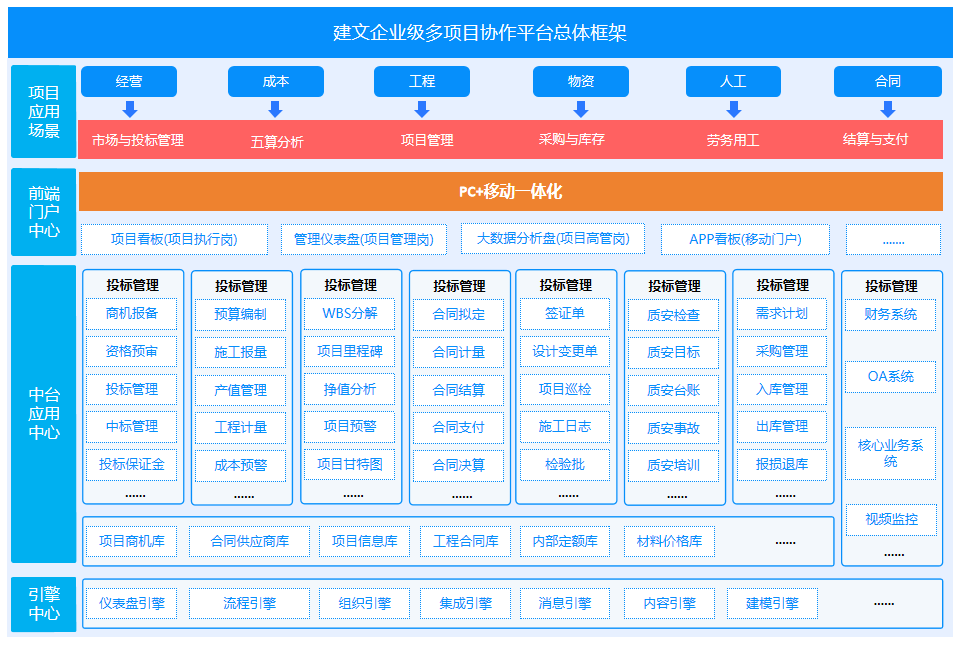Click the down arrow under 成本
The width and height of the screenshot is (961, 646).
pyautogui.click(x=275, y=110)
